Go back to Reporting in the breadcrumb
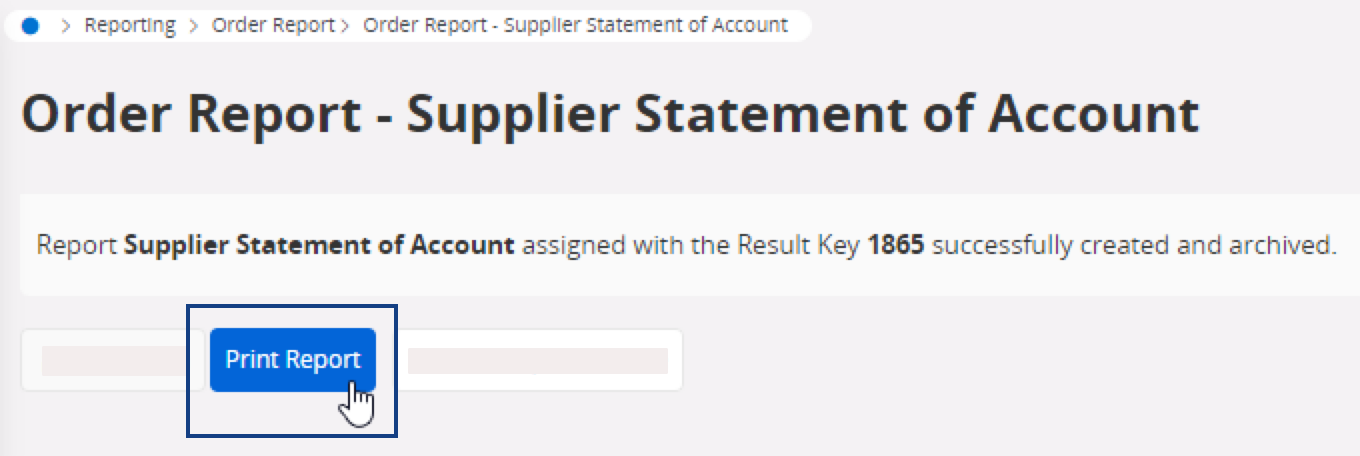Image resolution: width=1360 pixels, height=456 pixels. [x=130, y=26]
